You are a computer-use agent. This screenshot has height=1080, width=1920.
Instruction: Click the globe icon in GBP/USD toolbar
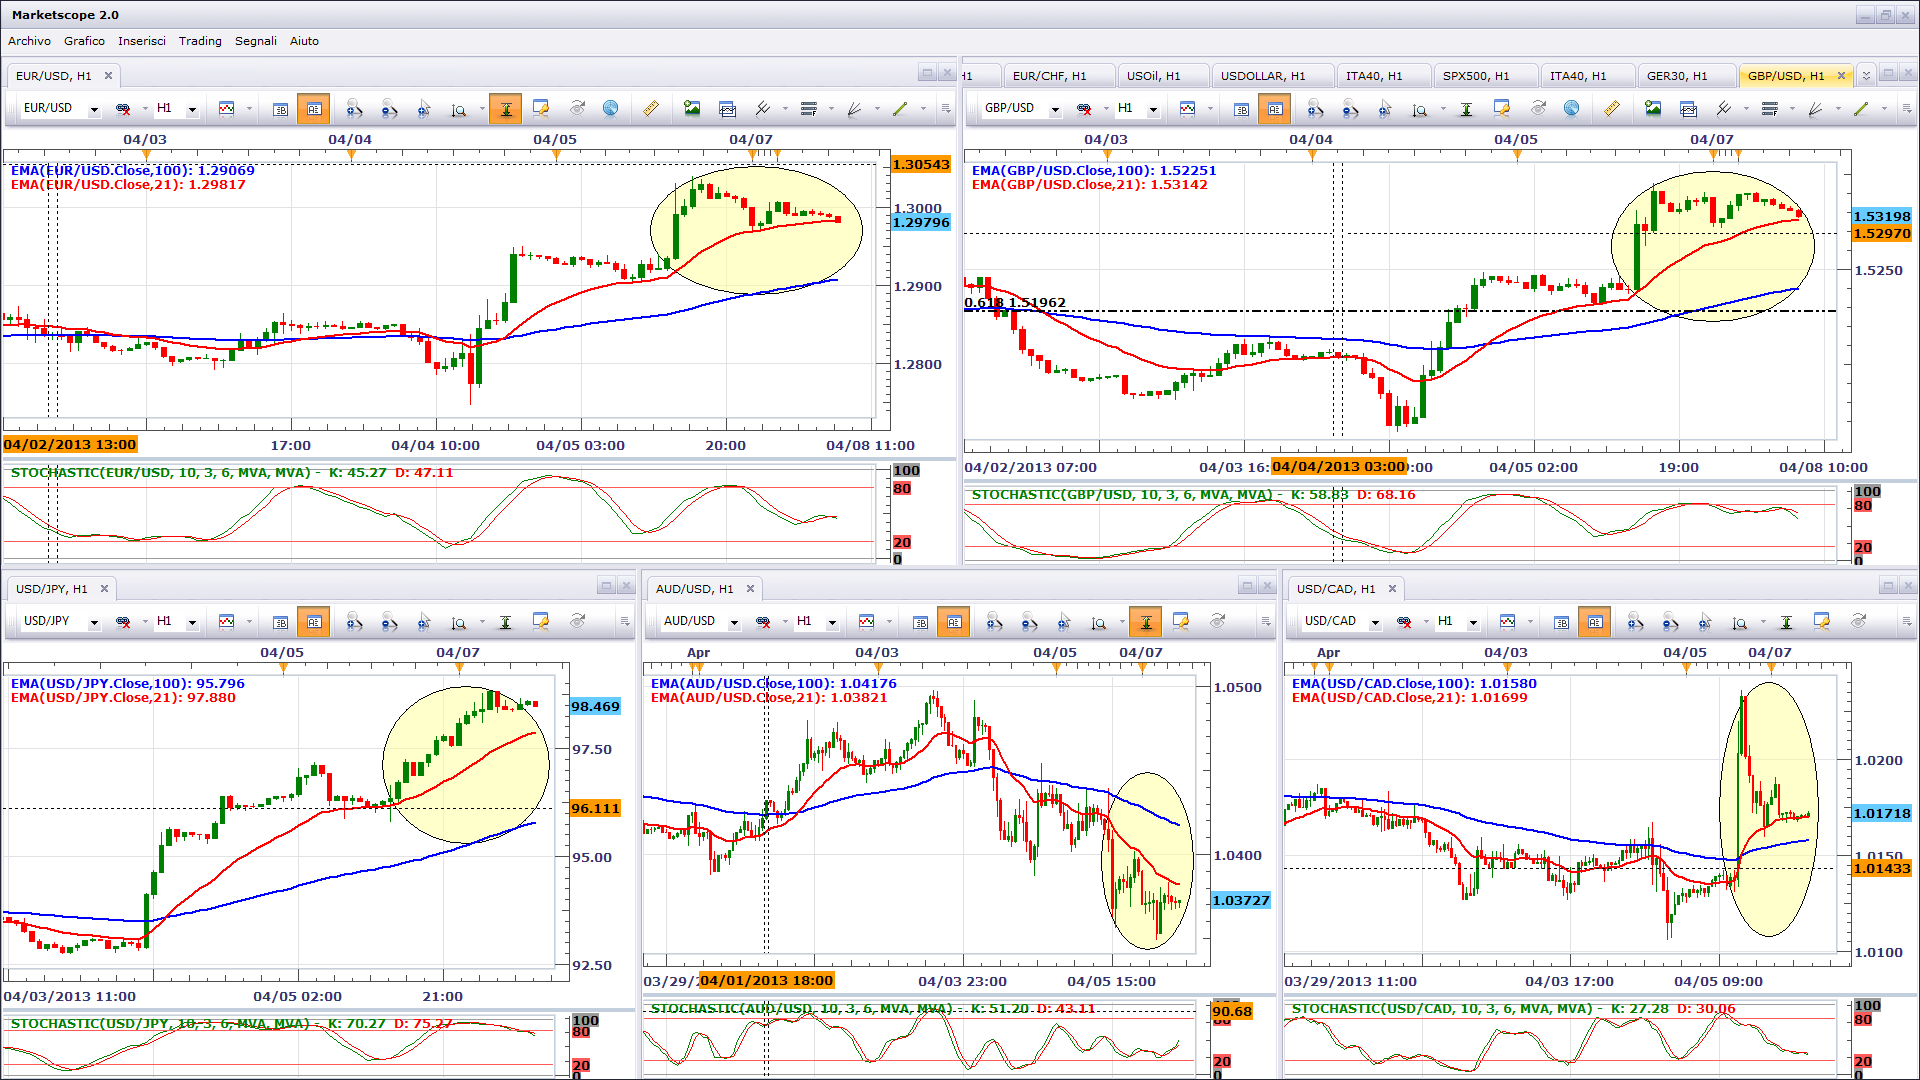(x=1572, y=109)
